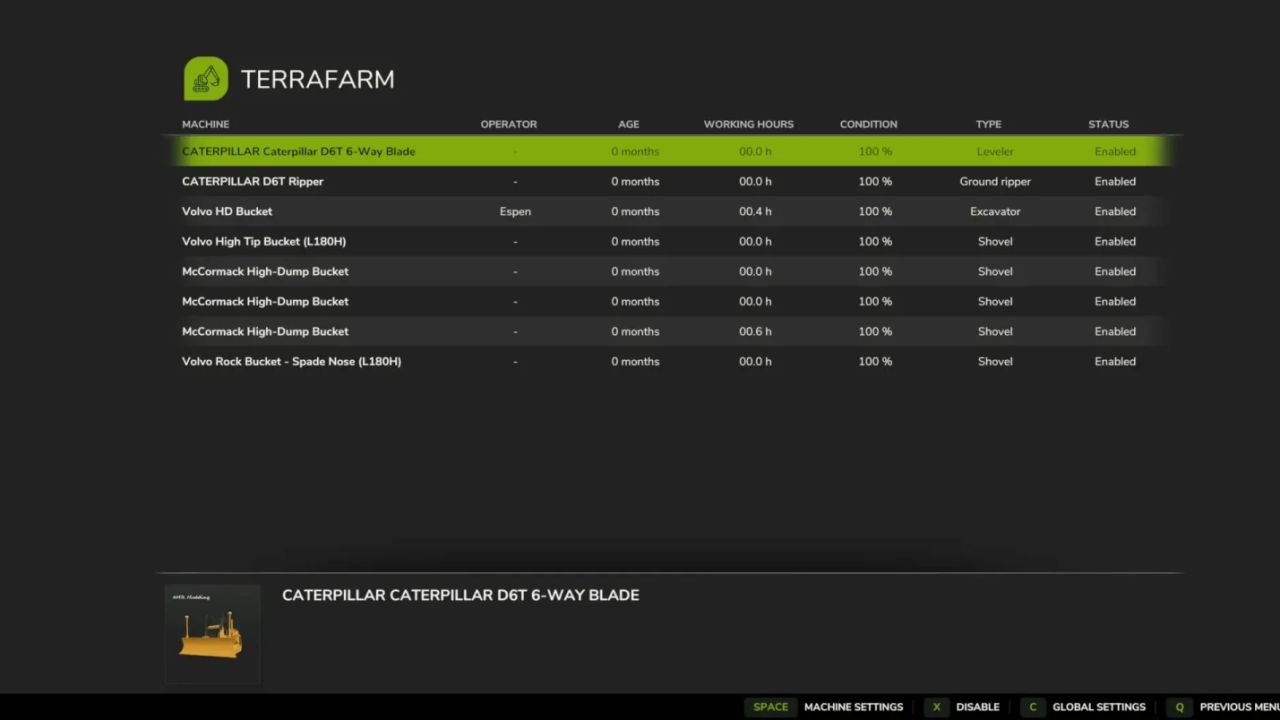
Task: Click the Operator column header
Action: (508, 124)
